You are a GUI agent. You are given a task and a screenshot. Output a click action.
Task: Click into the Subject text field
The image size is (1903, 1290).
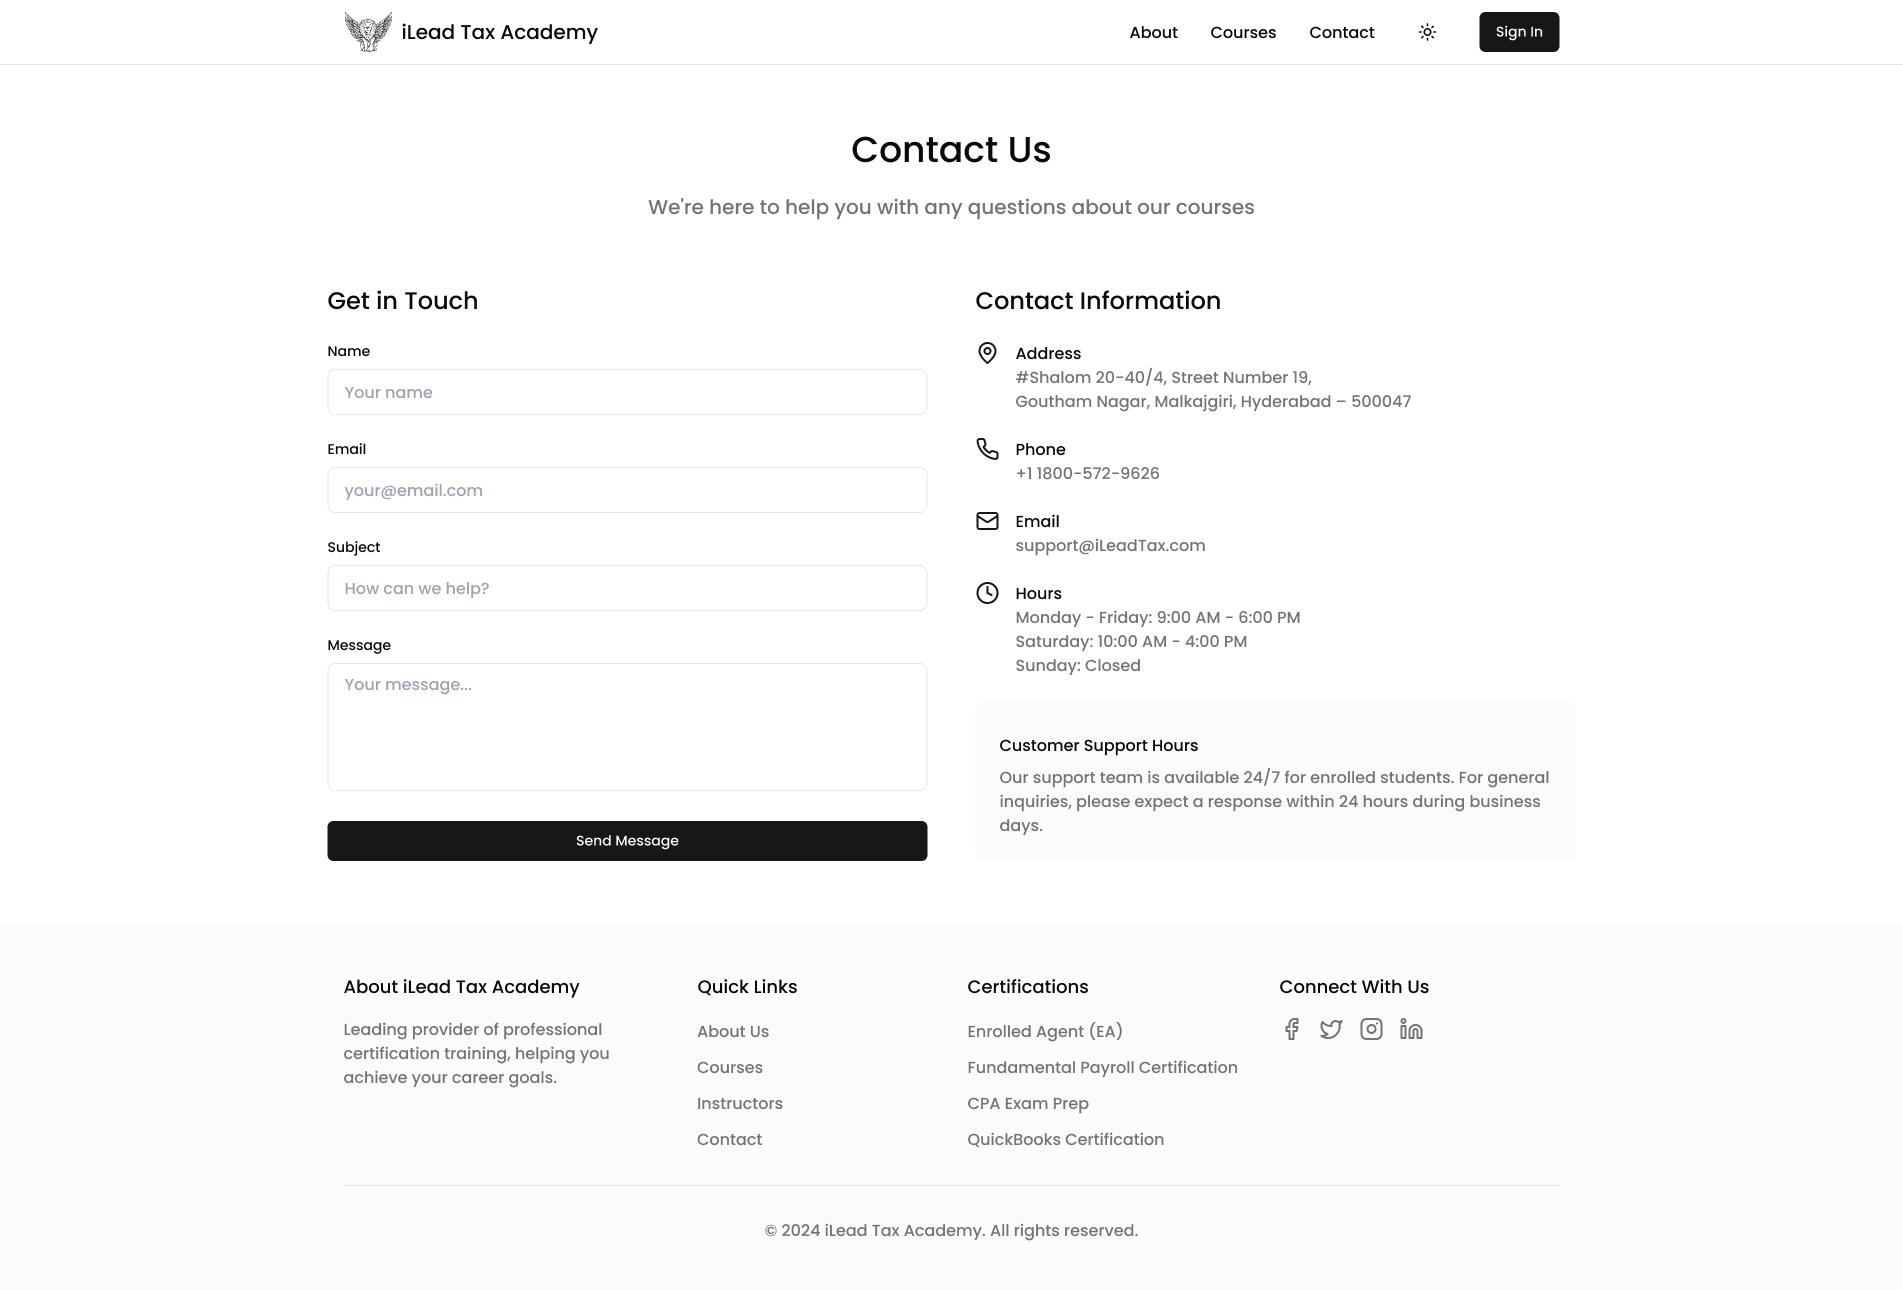pyautogui.click(x=627, y=588)
